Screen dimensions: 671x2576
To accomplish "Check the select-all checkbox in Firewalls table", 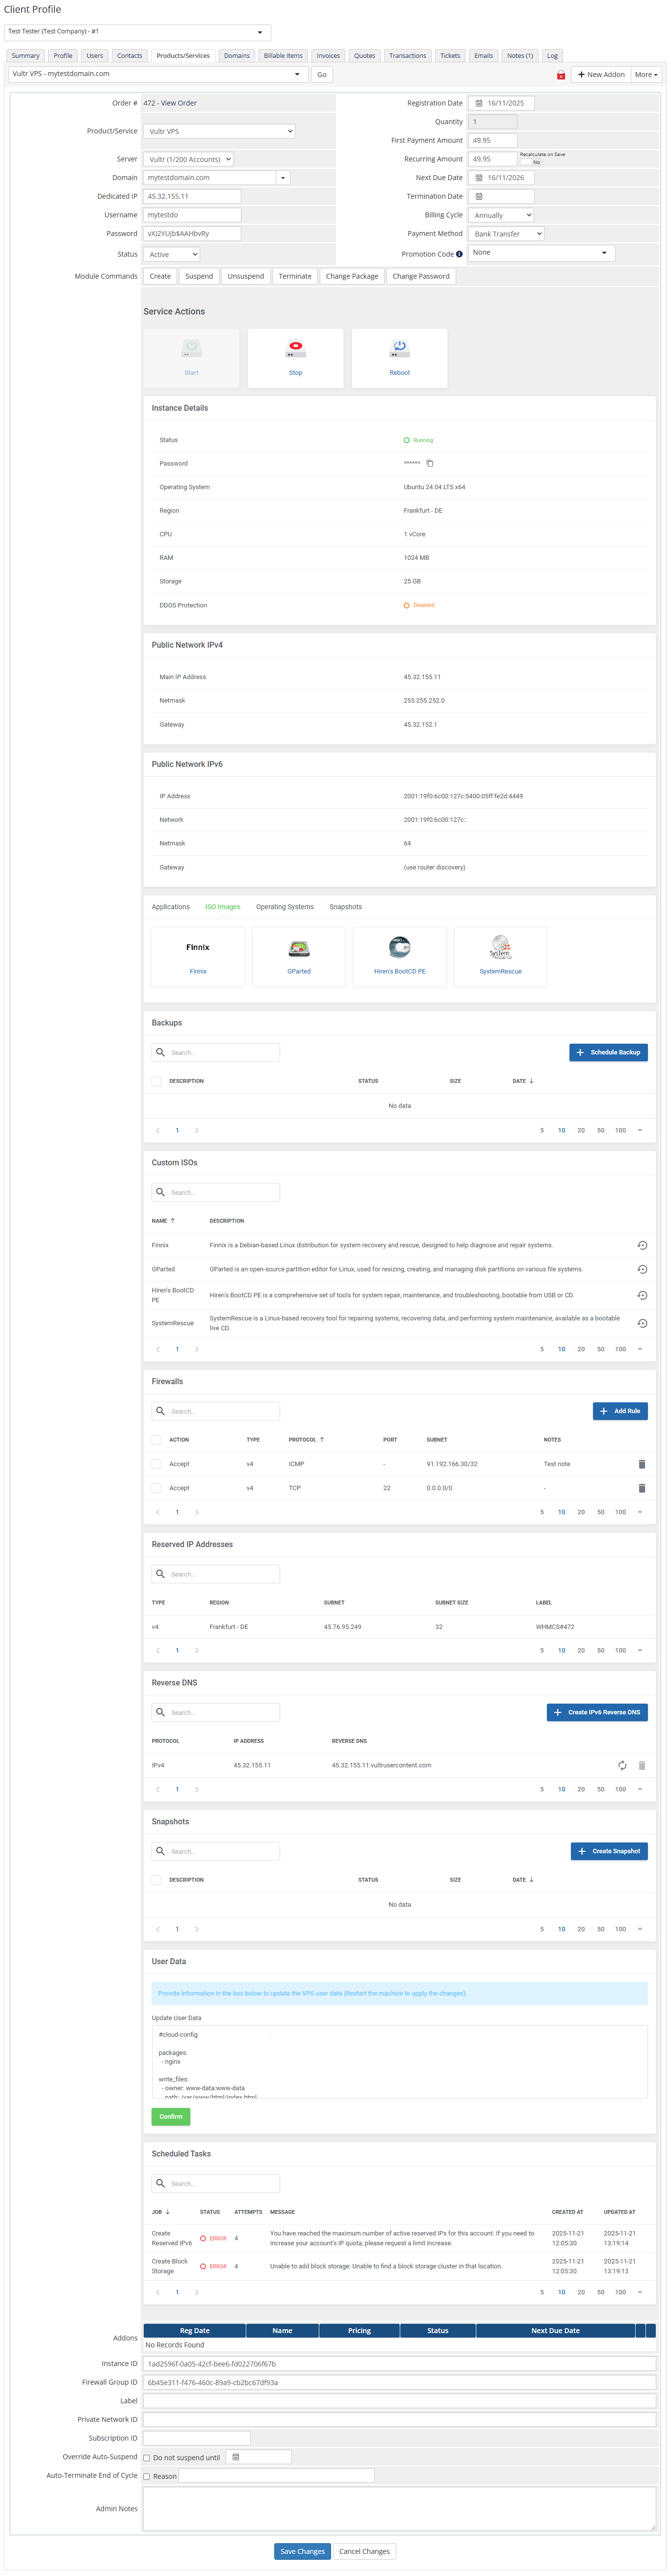I will click(156, 1440).
